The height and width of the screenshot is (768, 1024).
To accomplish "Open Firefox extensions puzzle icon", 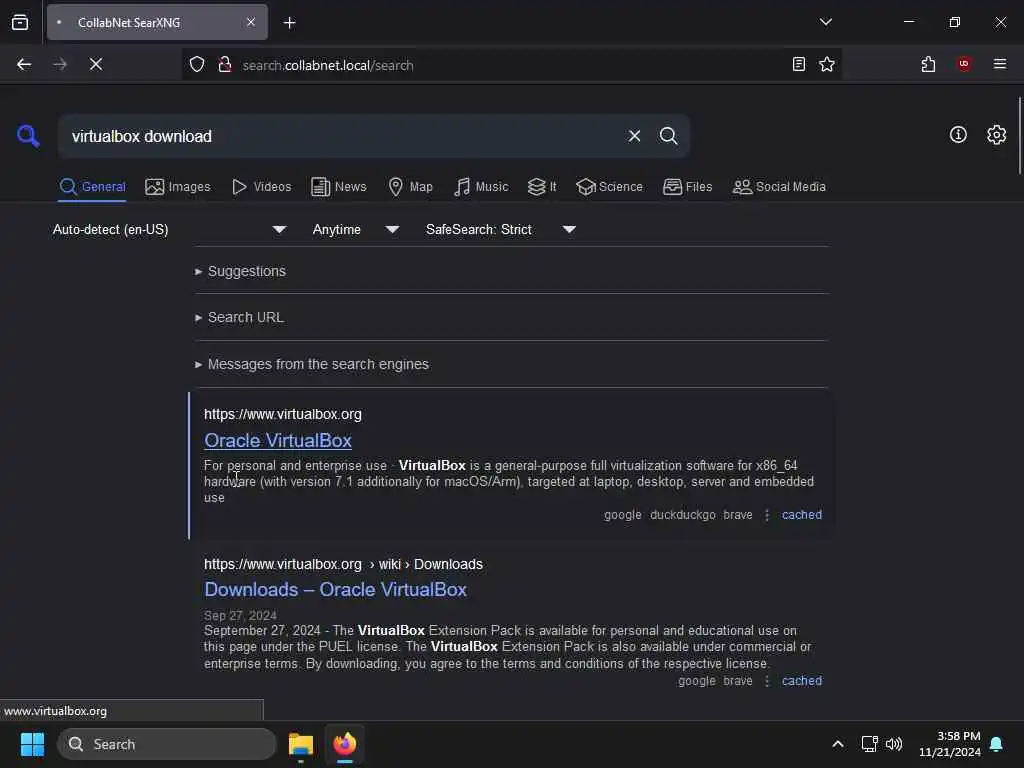I will pos(928,64).
